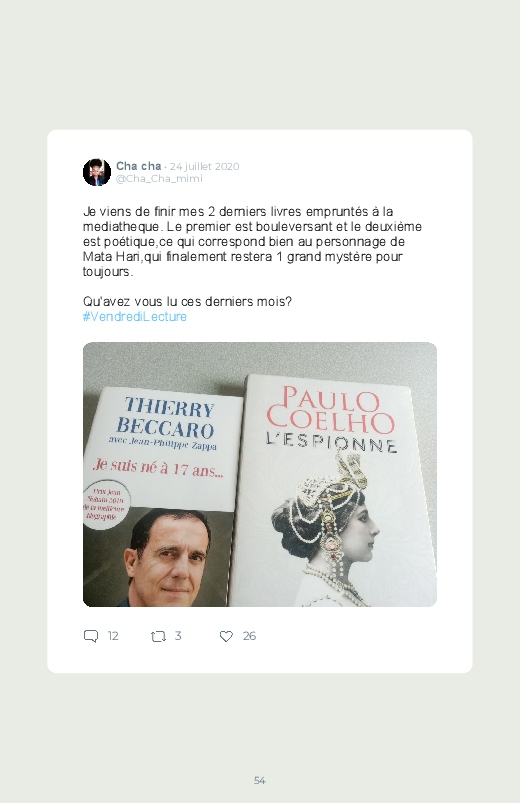Click the reply speech bubble icon
The height and width of the screenshot is (803, 520).
(x=91, y=636)
